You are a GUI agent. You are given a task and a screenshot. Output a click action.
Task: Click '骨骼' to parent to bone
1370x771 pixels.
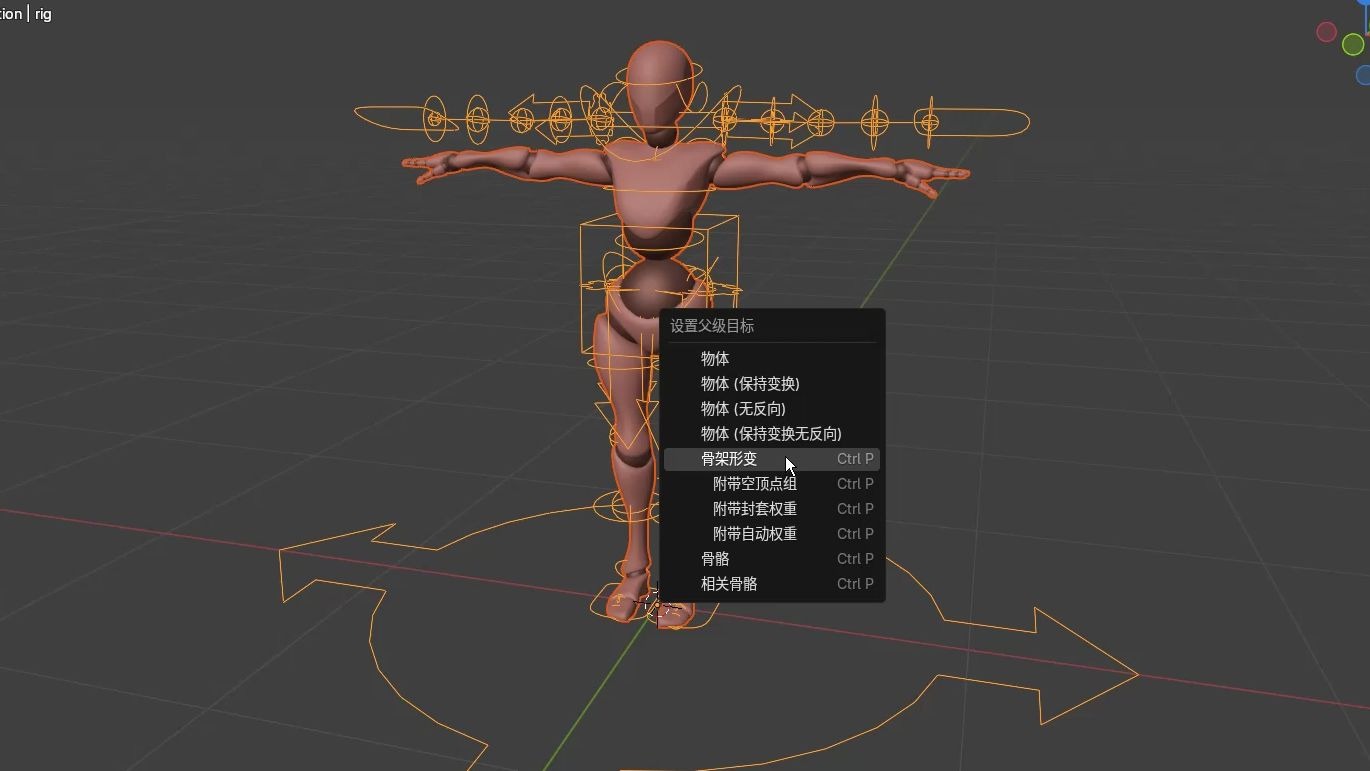click(713, 558)
